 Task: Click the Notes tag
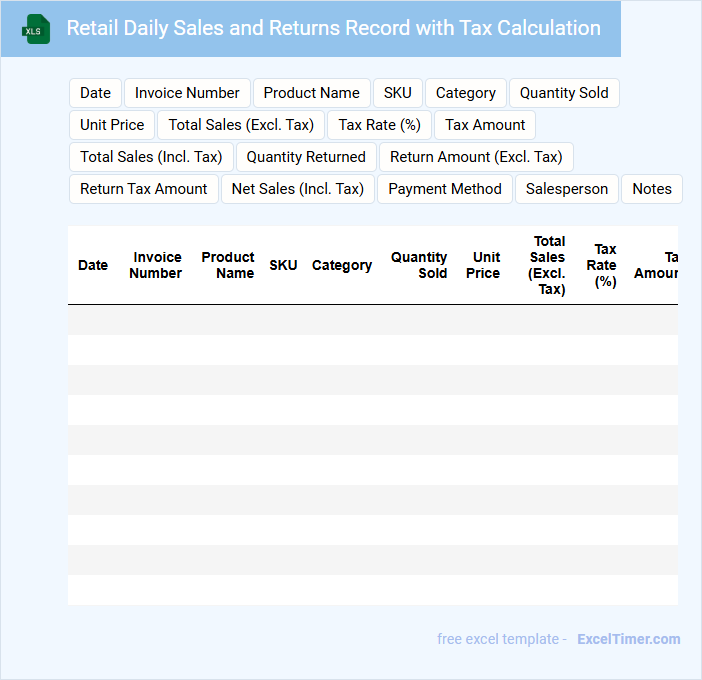point(652,189)
